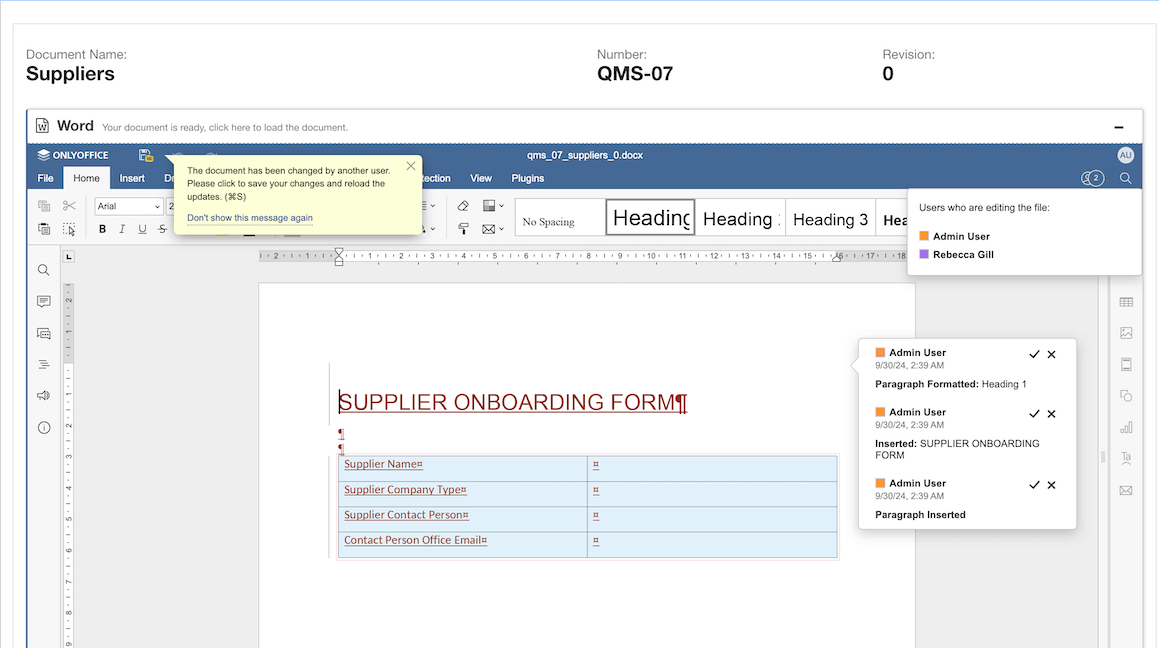Viewport: 1159px width, 648px height.
Task: Open the File tab
Action: (x=46, y=178)
